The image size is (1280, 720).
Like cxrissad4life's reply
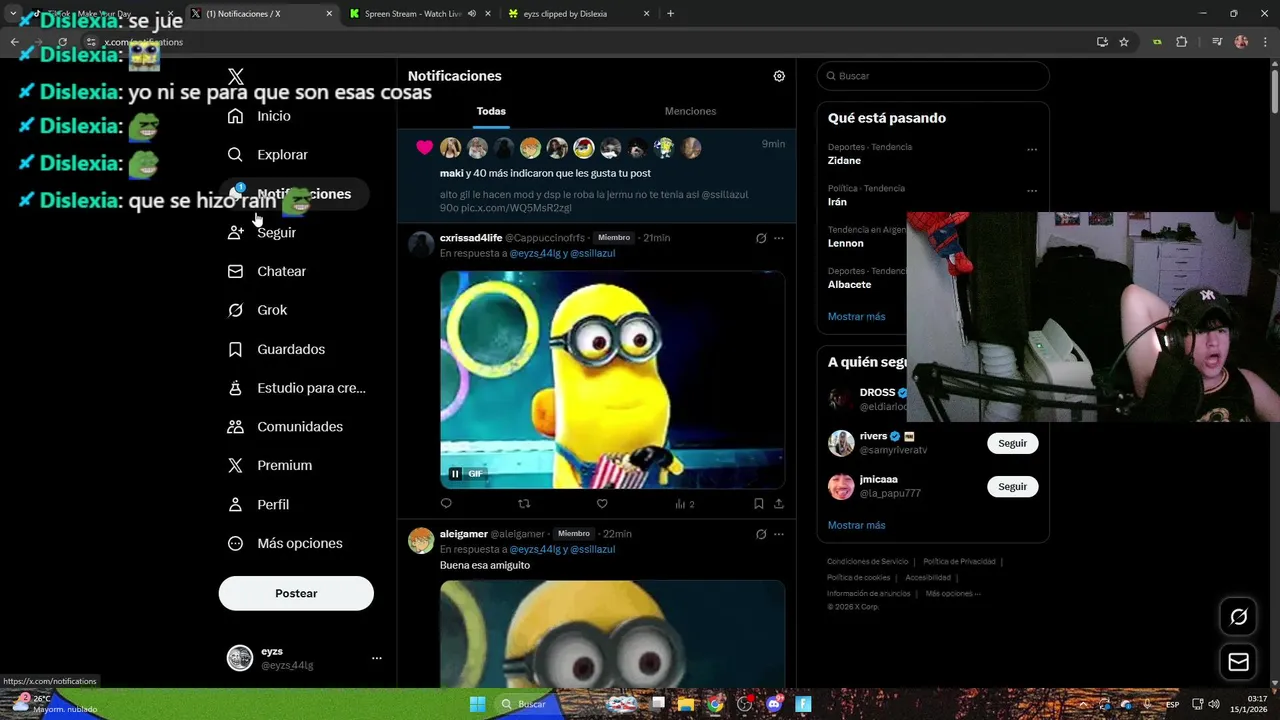click(x=602, y=504)
